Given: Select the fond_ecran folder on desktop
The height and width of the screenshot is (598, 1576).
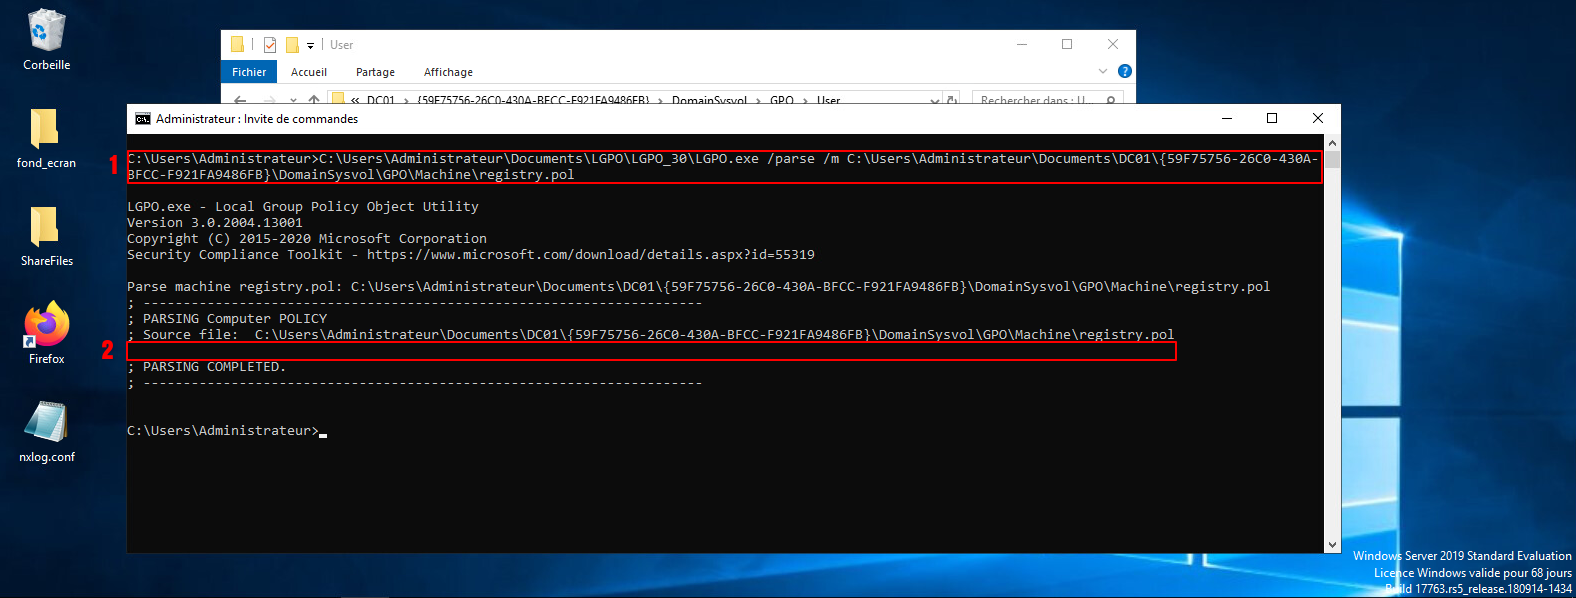Looking at the screenshot, I should [x=45, y=130].
